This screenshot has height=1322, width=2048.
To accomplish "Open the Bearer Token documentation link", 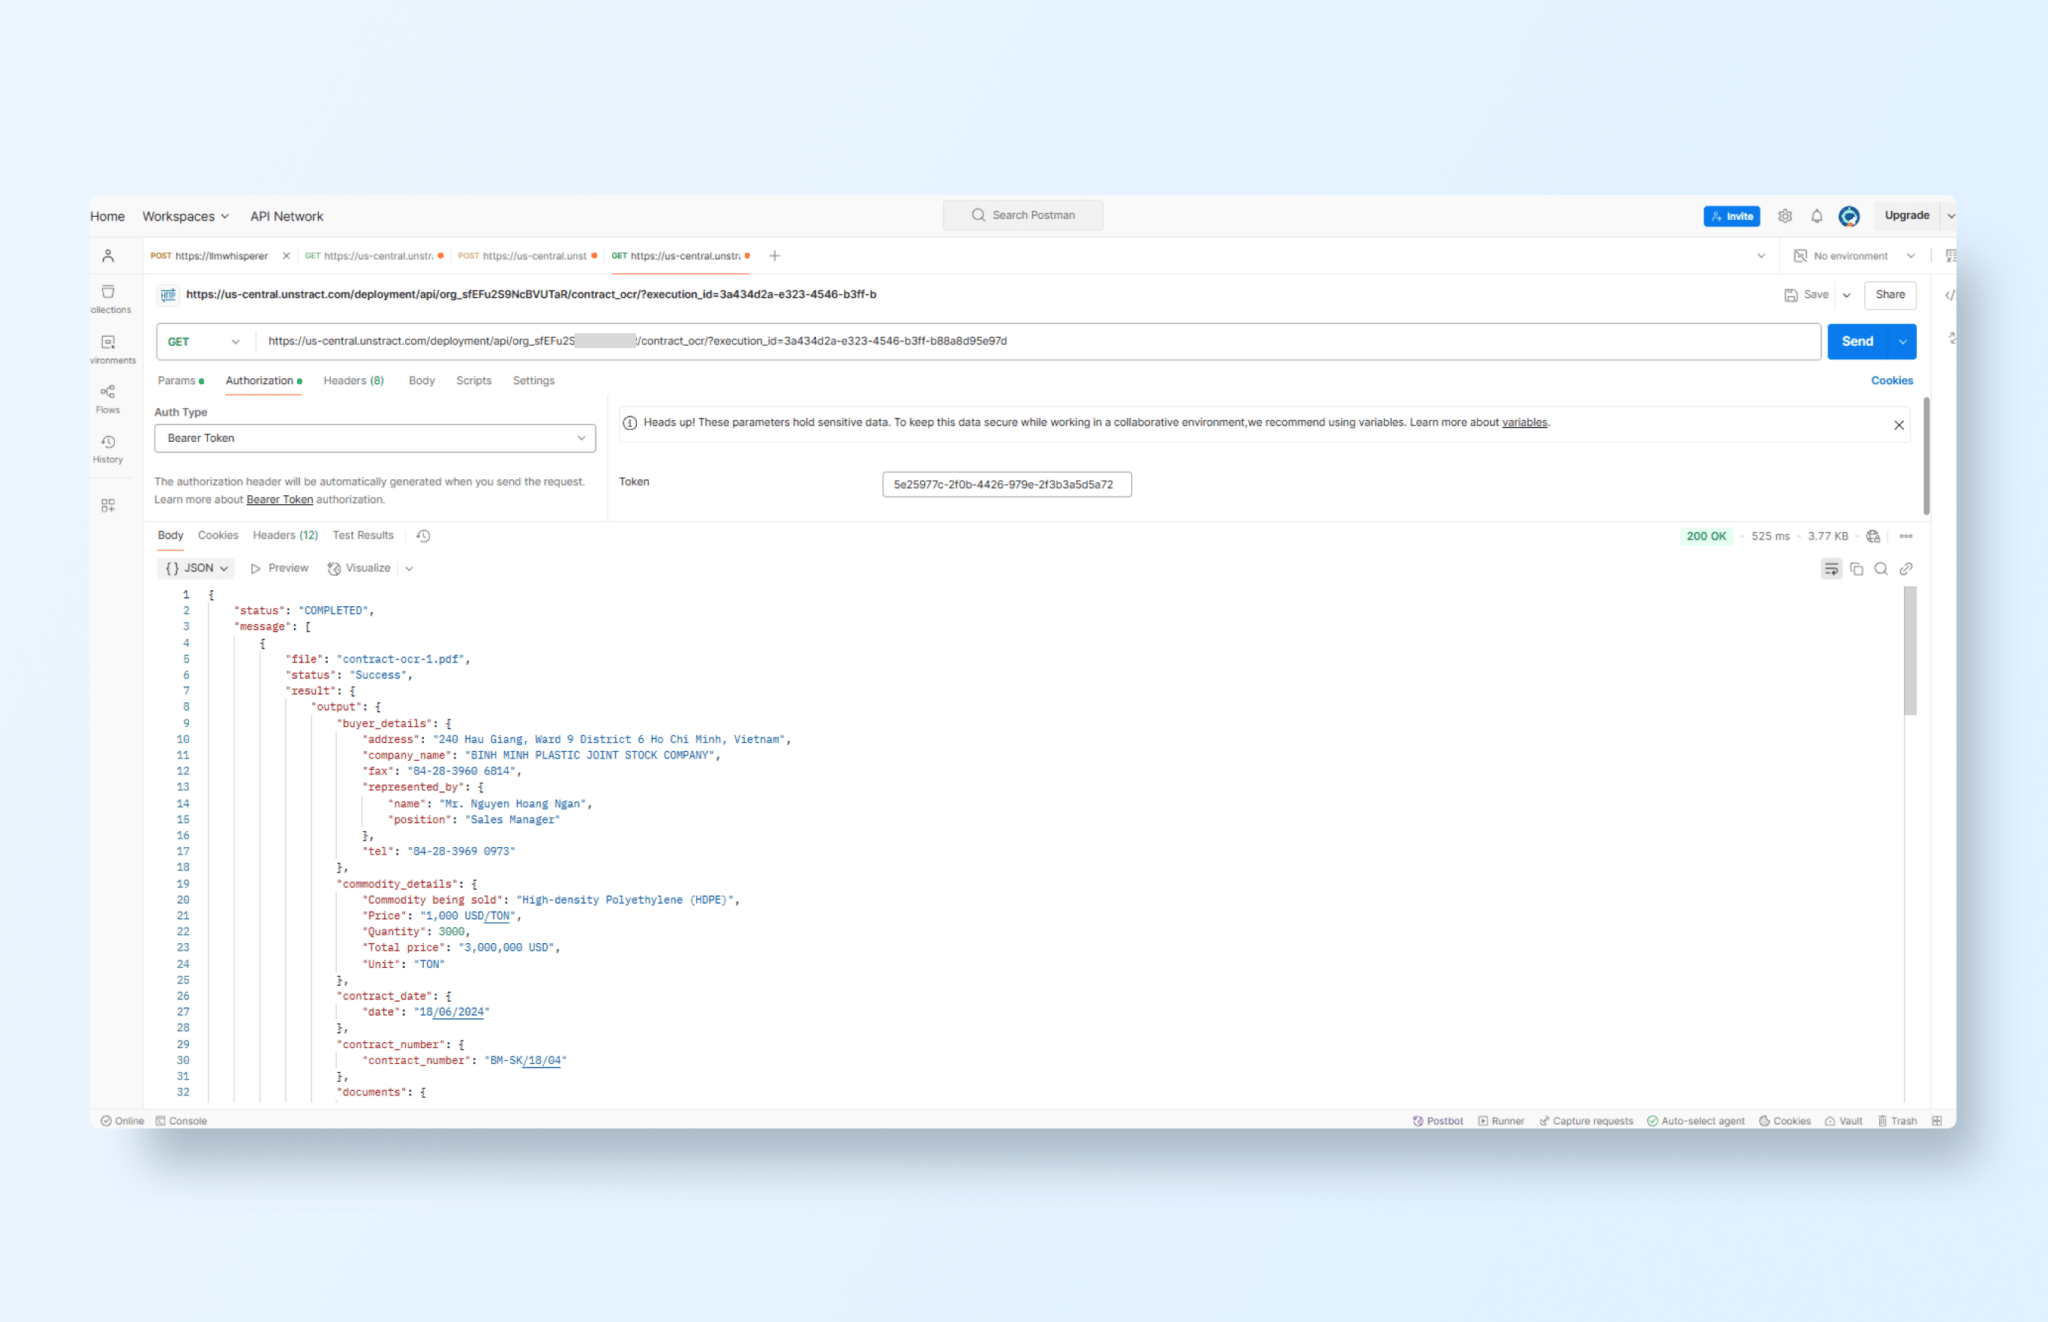I will 279,498.
